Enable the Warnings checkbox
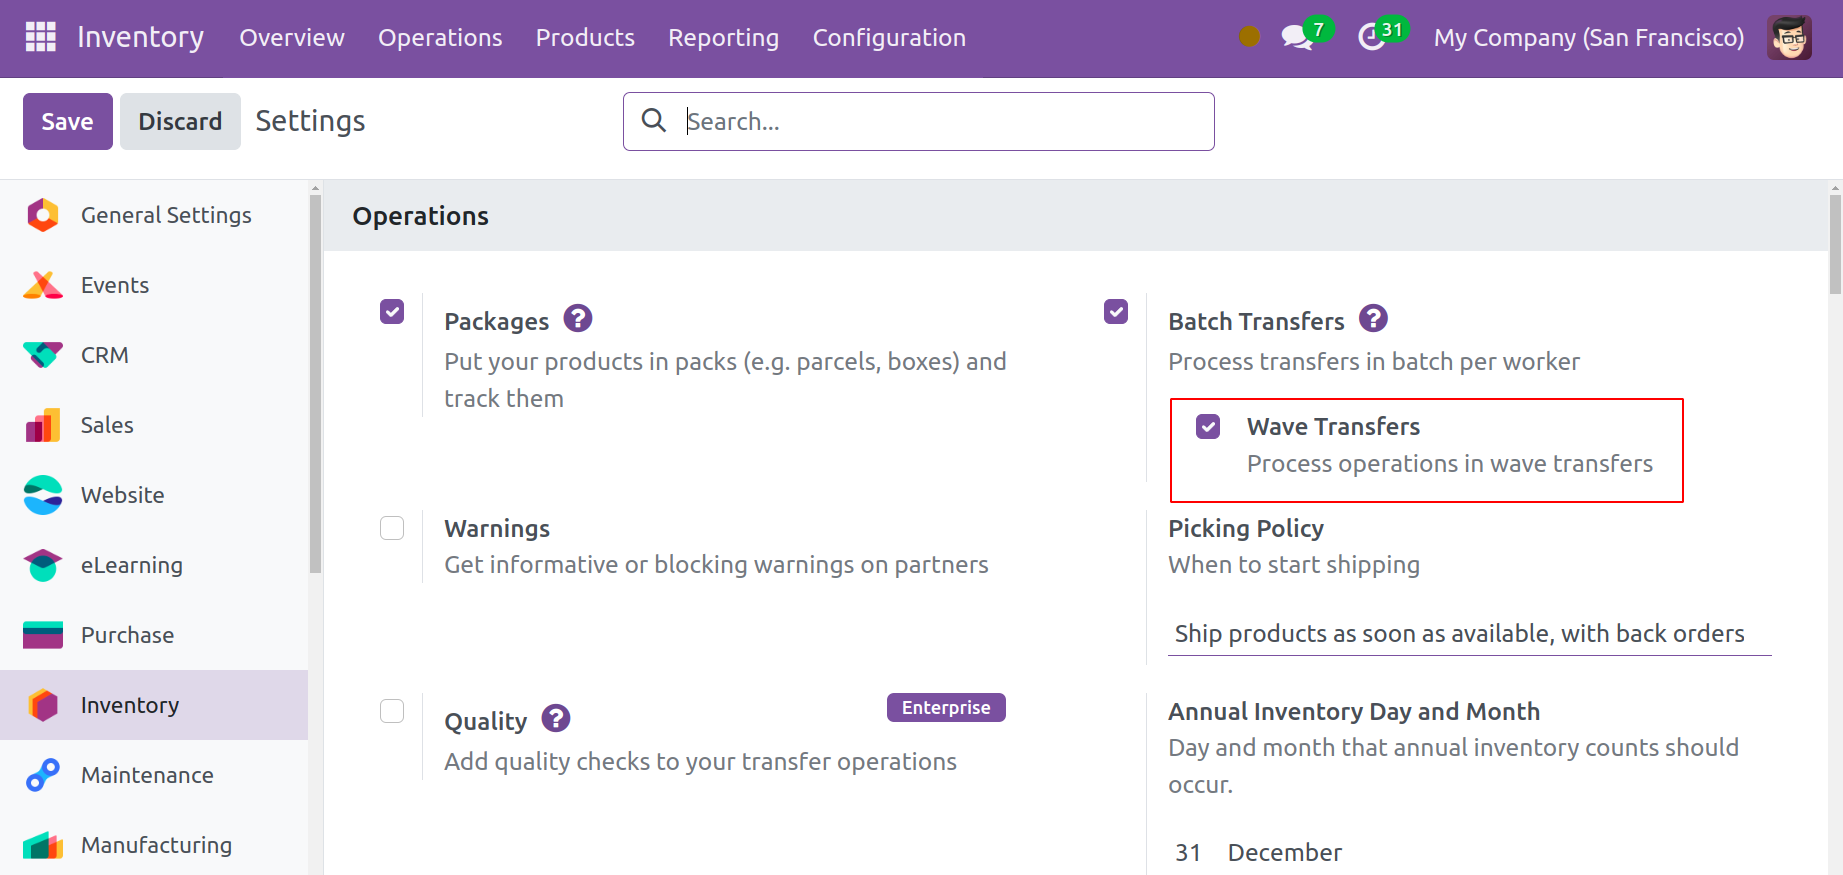Viewport: 1843px width, 875px height. [x=392, y=528]
